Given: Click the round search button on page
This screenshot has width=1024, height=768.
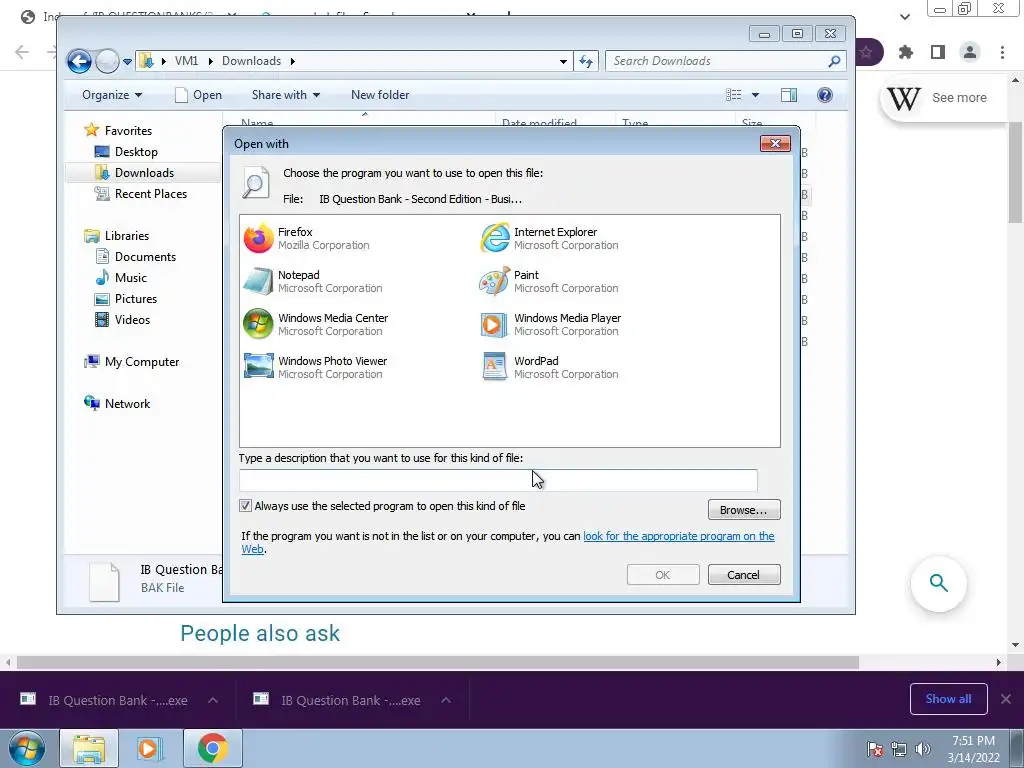Looking at the screenshot, I should tap(938, 583).
